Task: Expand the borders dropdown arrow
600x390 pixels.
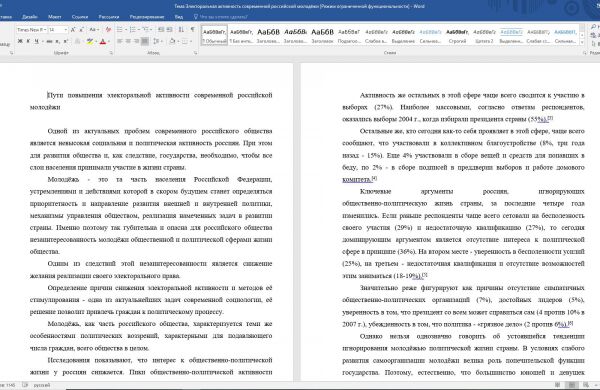Action: pos(191,41)
